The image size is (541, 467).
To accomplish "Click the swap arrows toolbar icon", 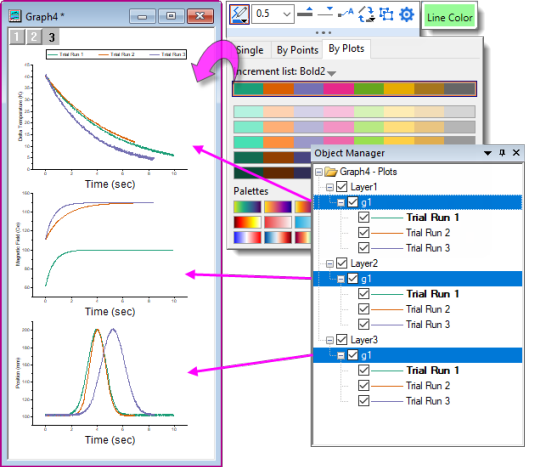I will pos(366,14).
